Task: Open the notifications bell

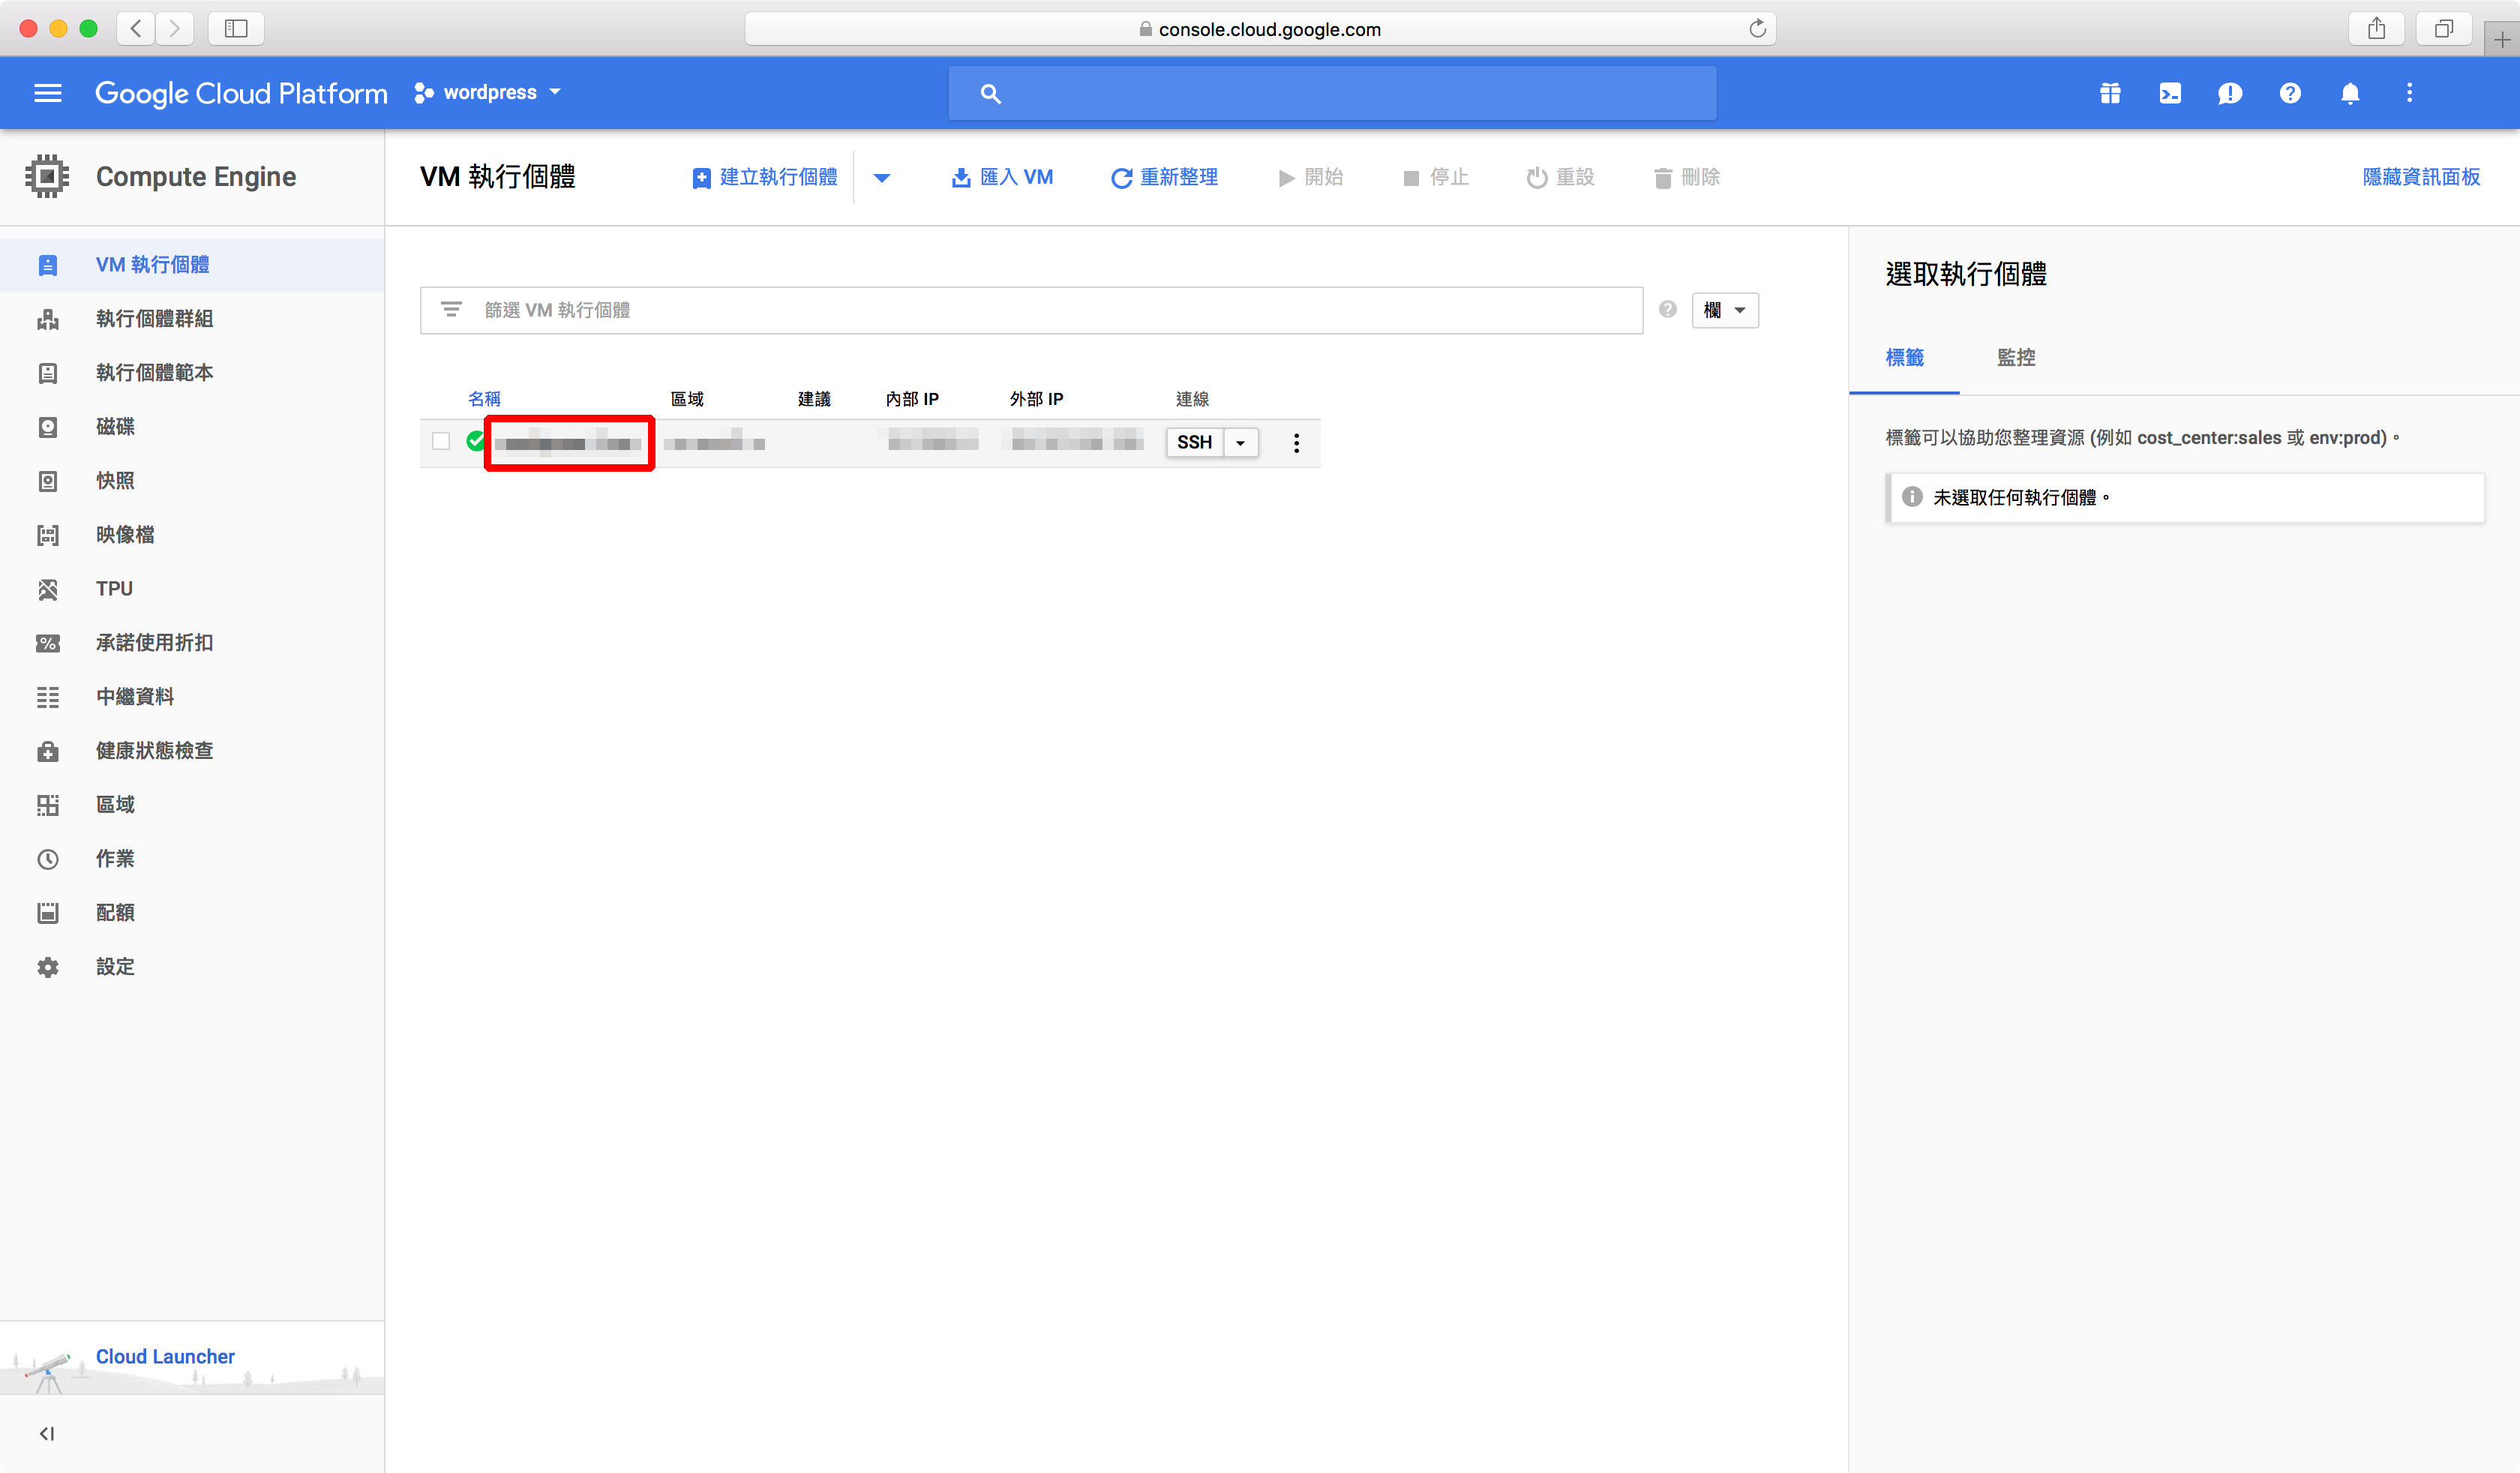Action: tap(2349, 93)
